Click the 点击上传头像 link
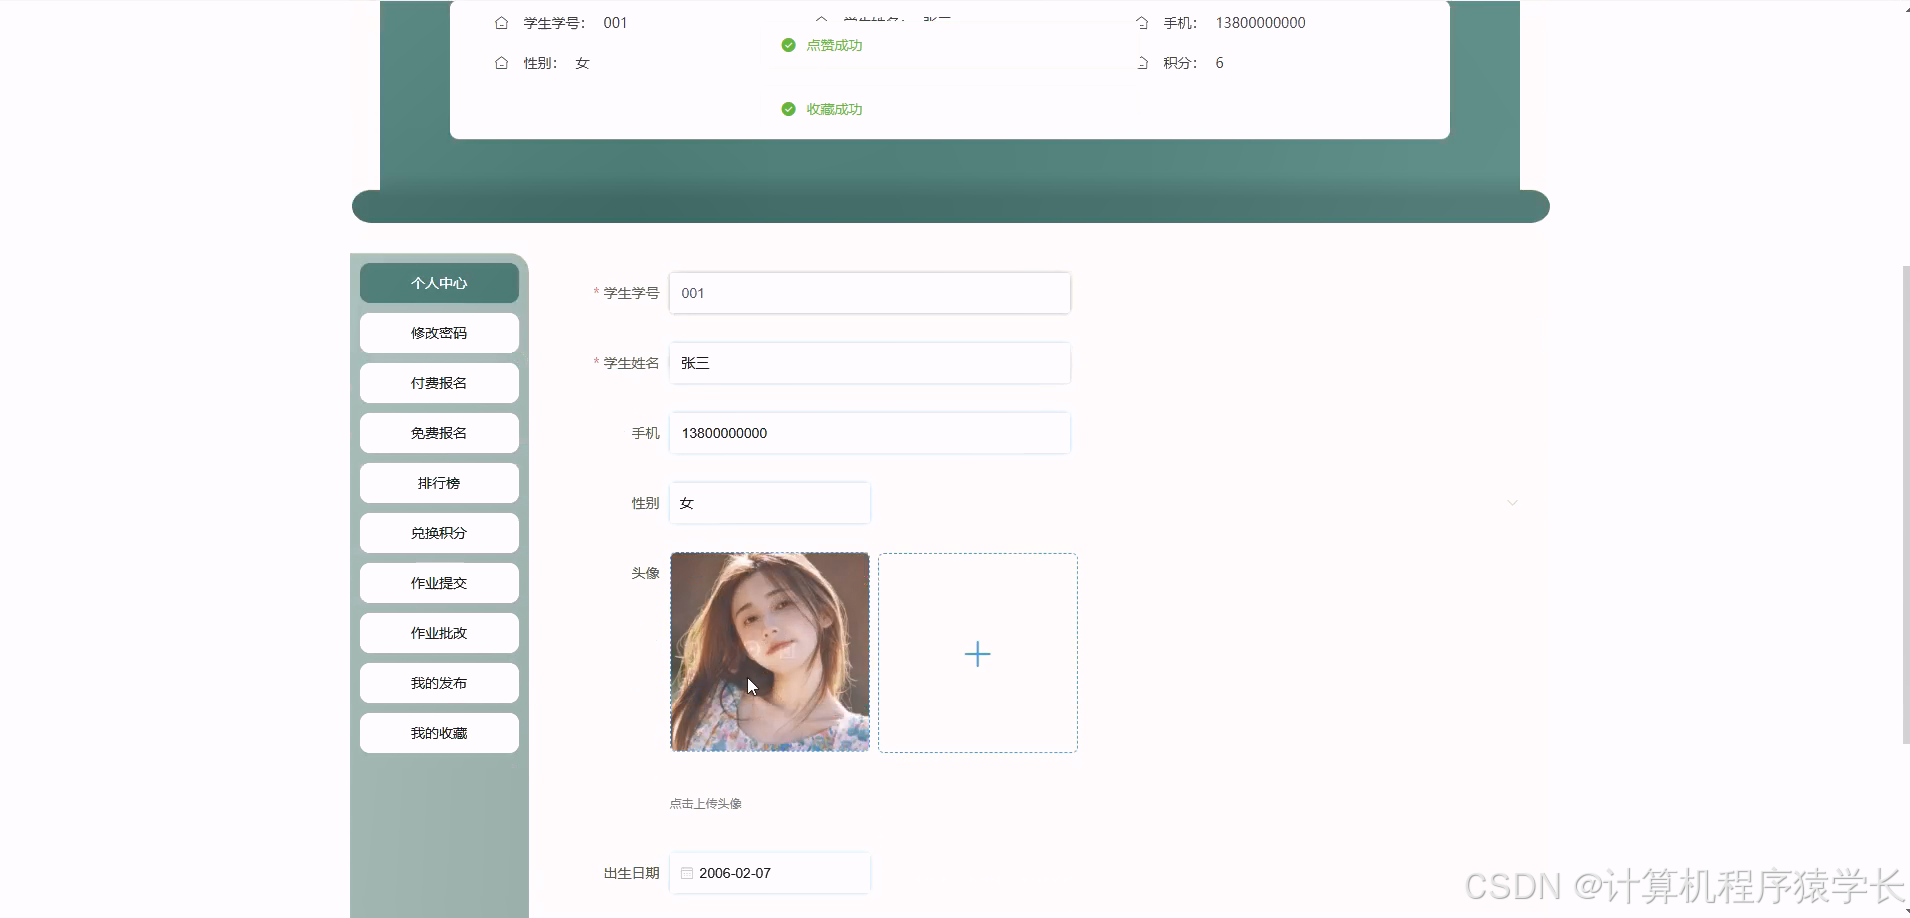Screen dimensions: 1910x918 point(705,802)
